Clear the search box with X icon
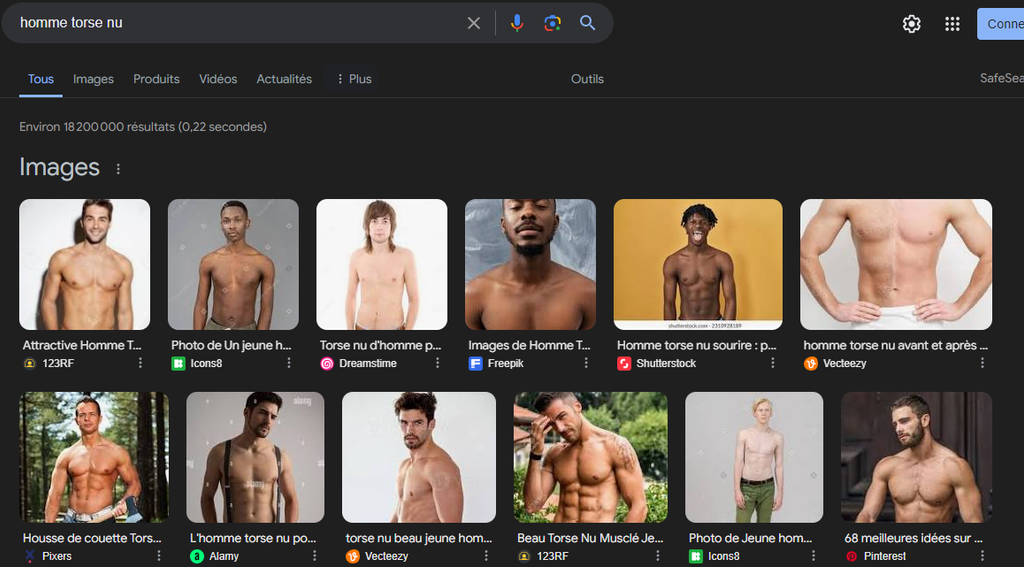Image resolution: width=1024 pixels, height=567 pixels. click(474, 23)
